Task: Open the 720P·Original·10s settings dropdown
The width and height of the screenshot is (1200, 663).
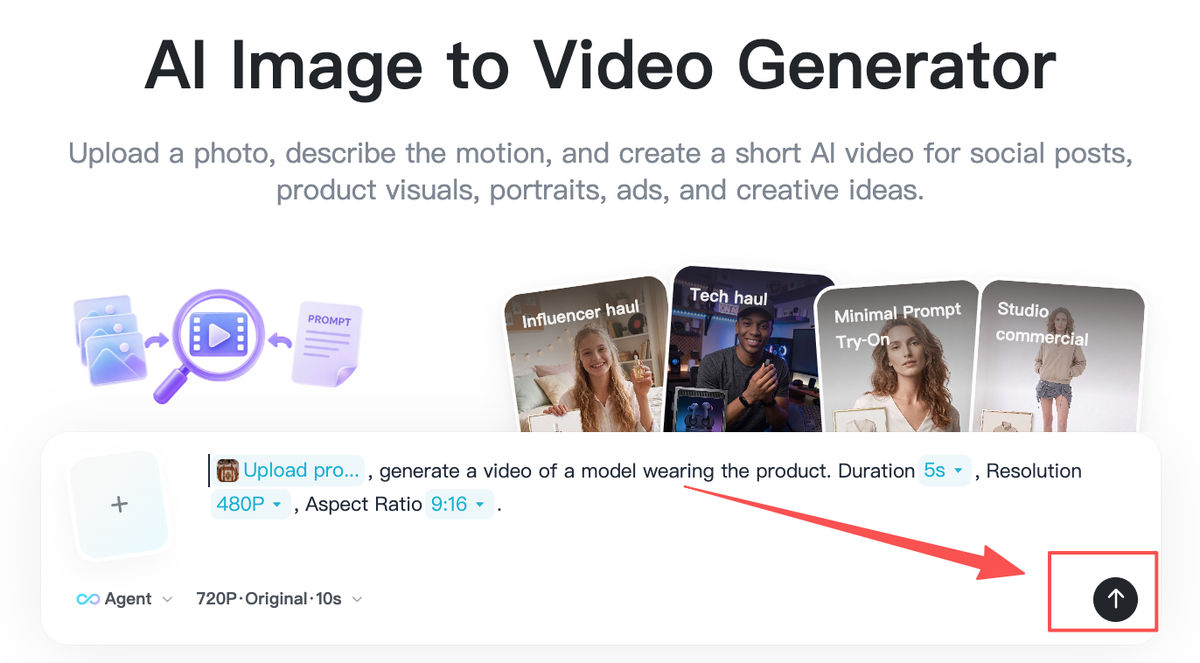Action: coord(279,599)
